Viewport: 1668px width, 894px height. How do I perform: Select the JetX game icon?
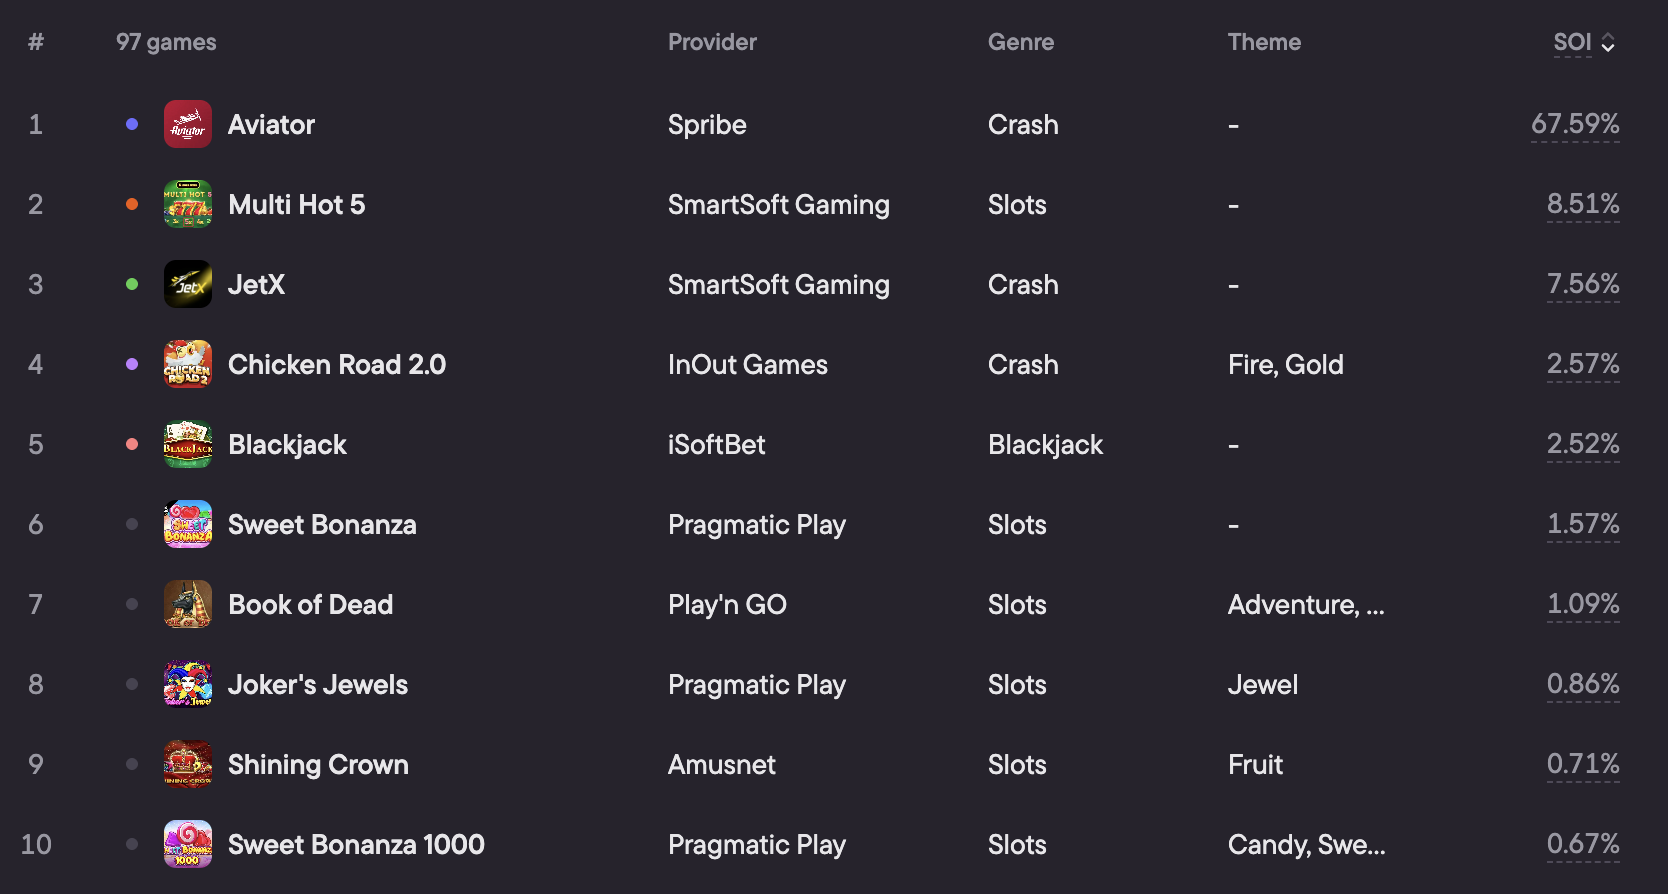188,284
